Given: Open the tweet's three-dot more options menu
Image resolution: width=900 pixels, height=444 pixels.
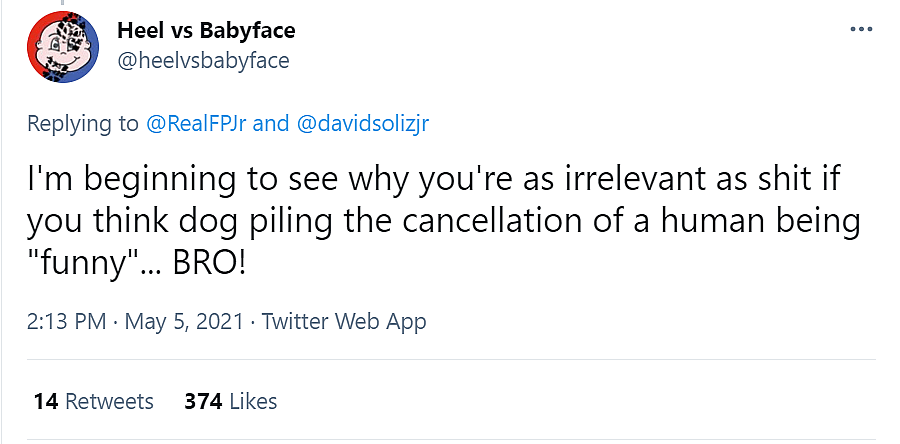Looking at the screenshot, I should [x=860, y=28].
